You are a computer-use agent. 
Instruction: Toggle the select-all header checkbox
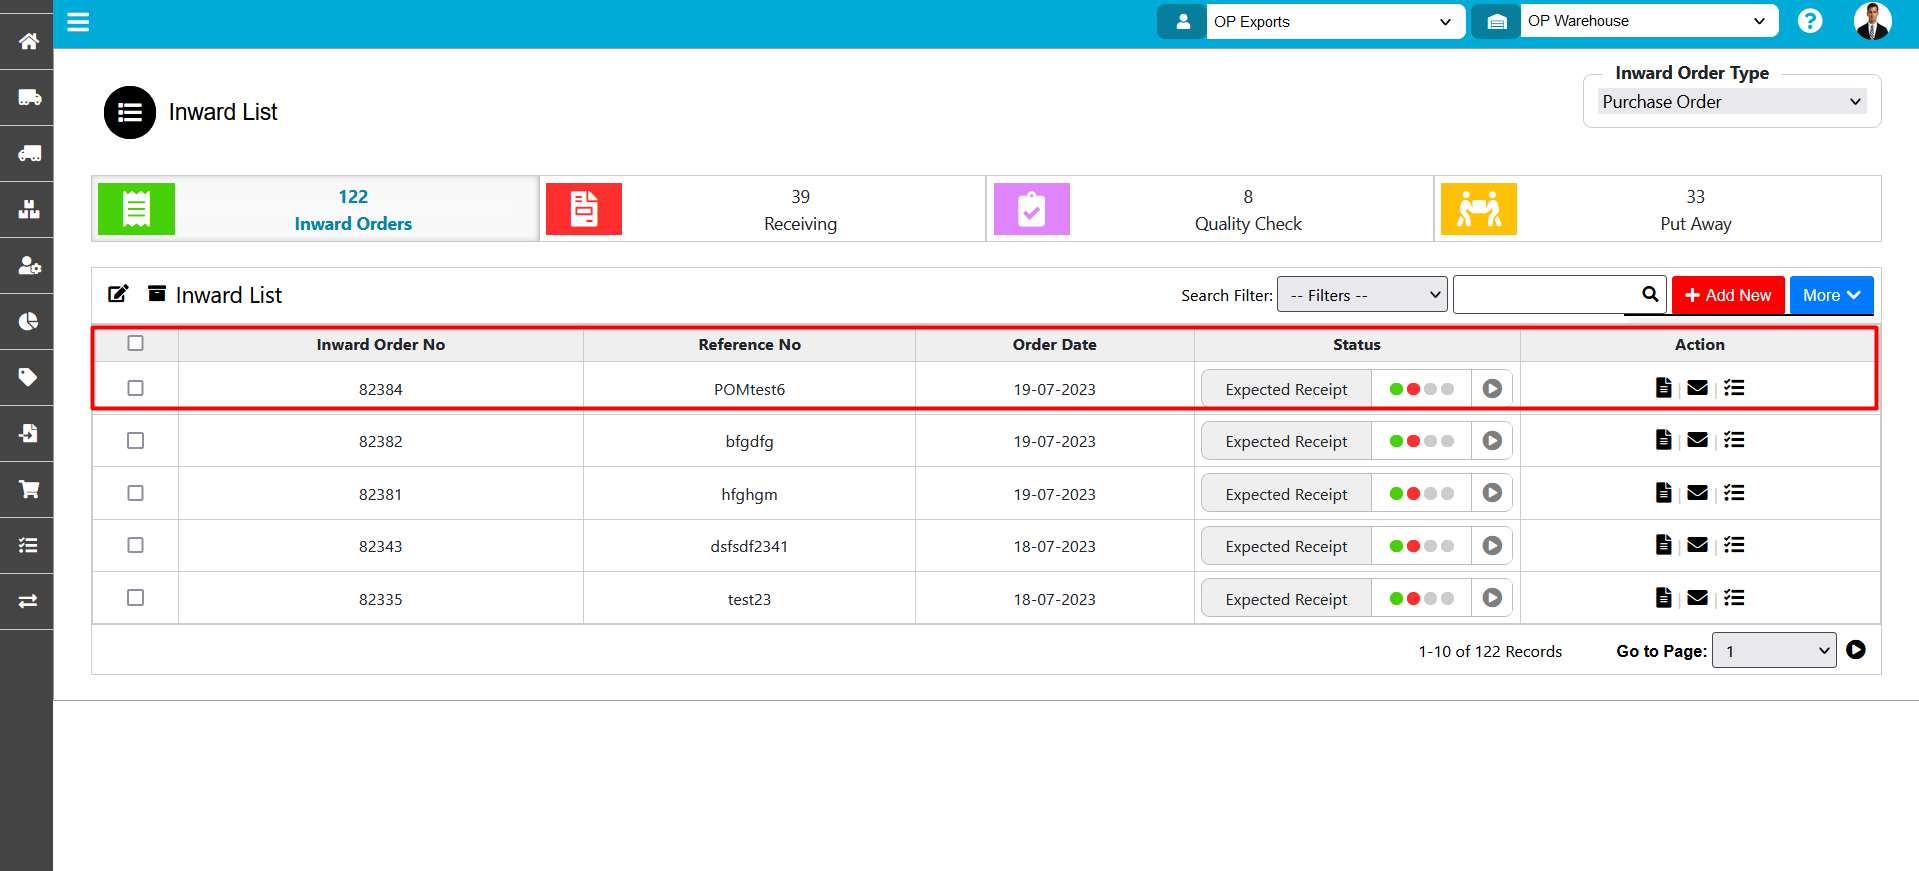[136, 343]
